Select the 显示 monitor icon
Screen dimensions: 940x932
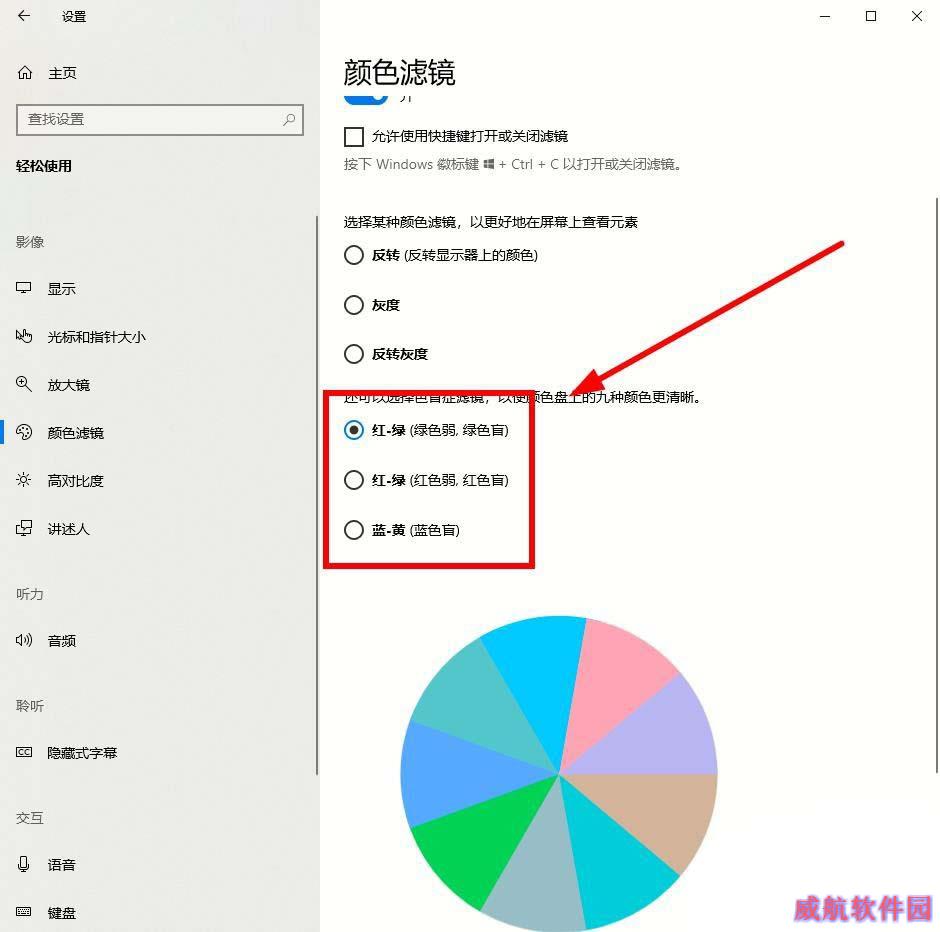tap(23, 288)
